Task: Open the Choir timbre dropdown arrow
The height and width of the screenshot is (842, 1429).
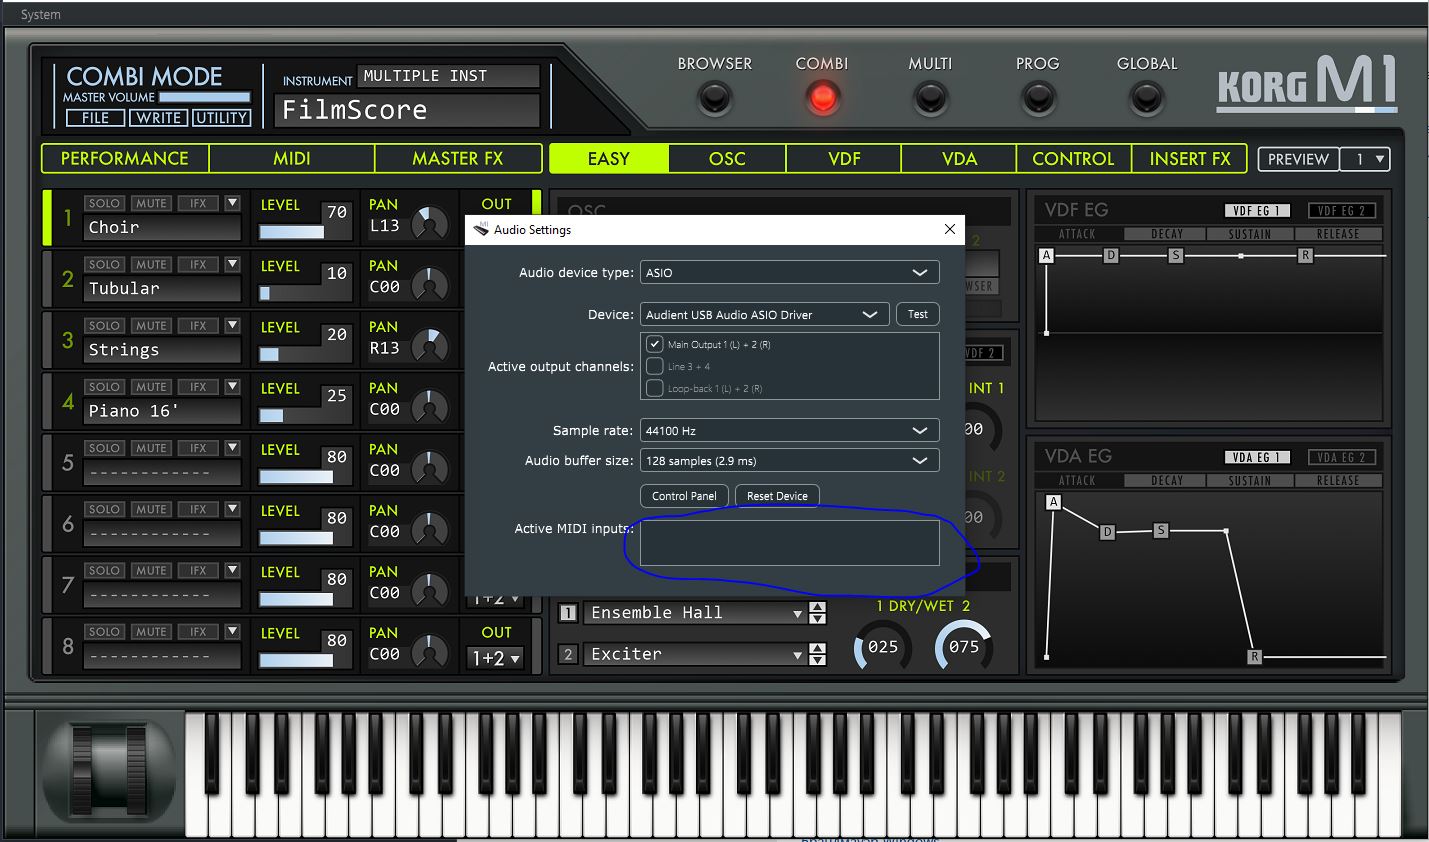Action: click(232, 203)
